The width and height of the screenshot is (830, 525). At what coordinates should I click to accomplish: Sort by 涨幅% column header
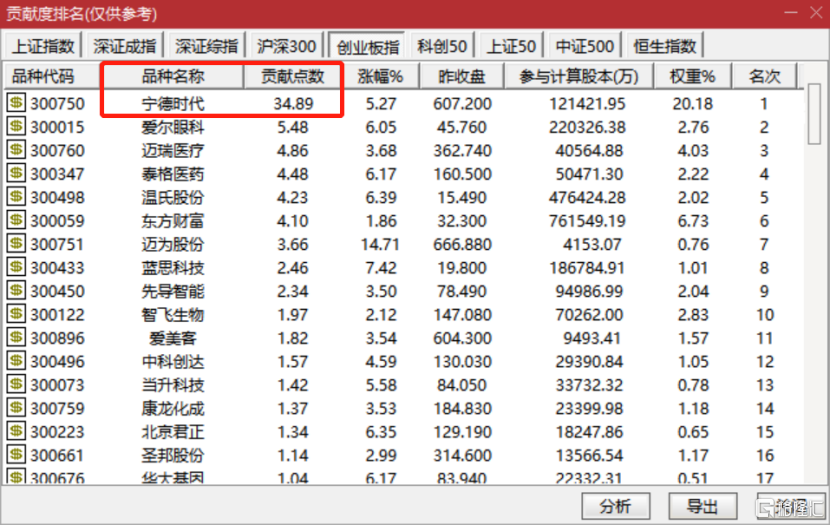(381, 76)
